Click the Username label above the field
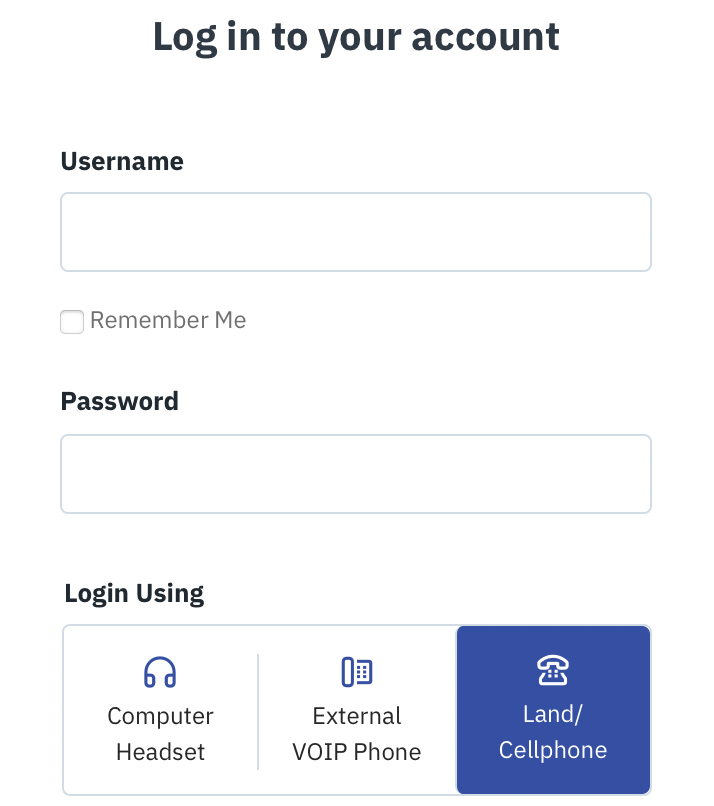 122,160
